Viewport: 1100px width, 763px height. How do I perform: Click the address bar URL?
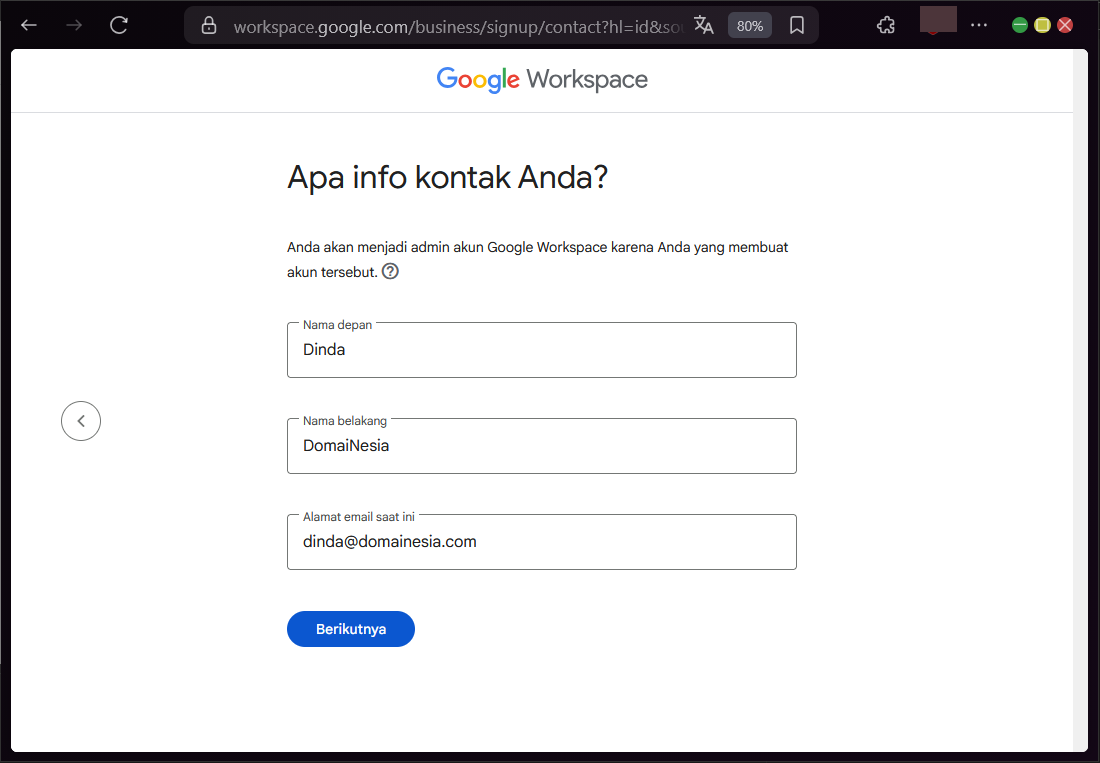(457, 27)
